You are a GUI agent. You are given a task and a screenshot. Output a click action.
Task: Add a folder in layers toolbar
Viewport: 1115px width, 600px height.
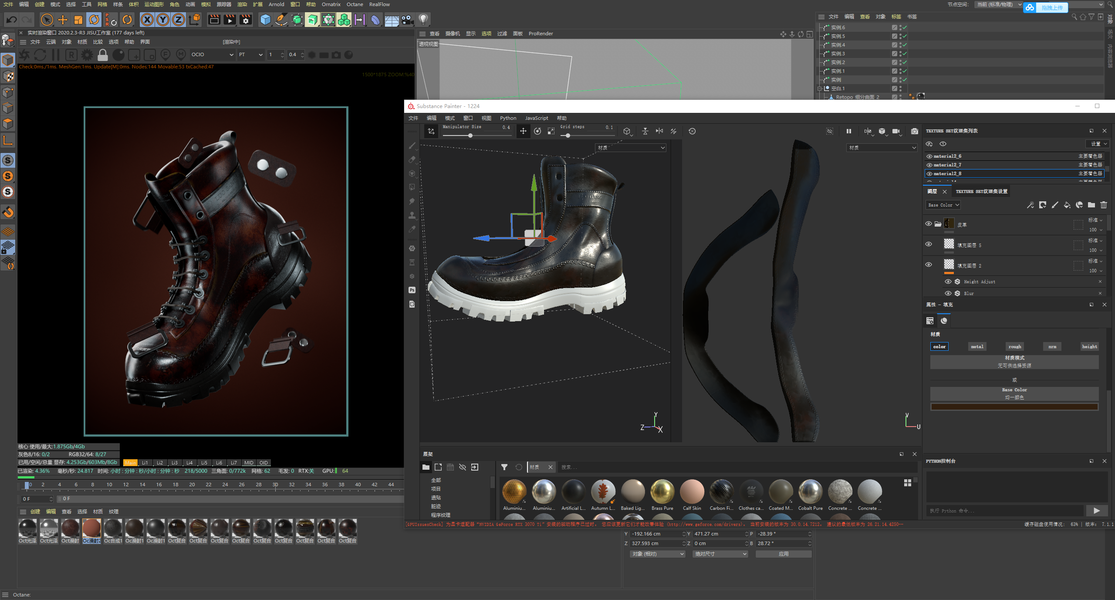click(x=1091, y=205)
